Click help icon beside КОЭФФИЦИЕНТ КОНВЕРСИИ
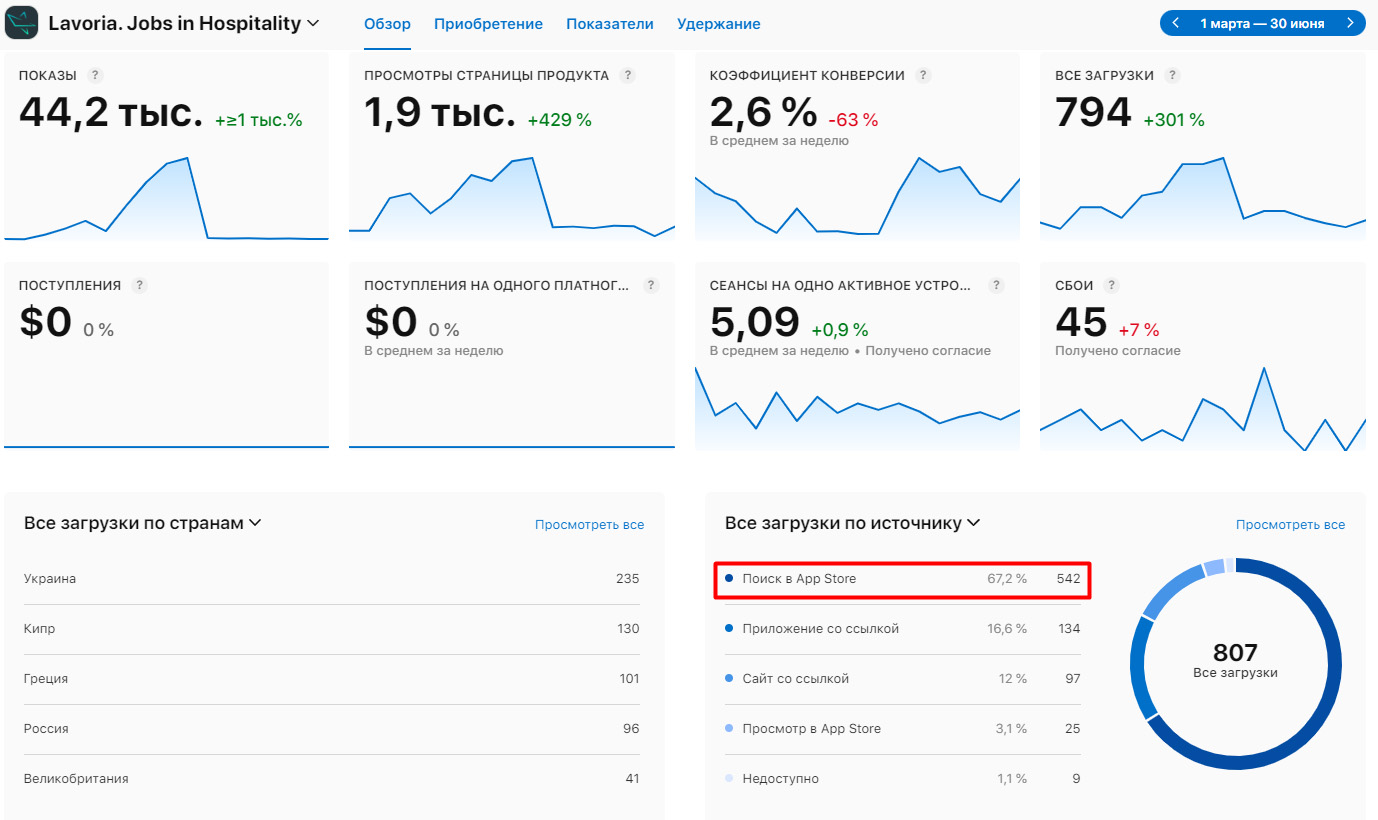Image resolution: width=1378 pixels, height=820 pixels. (x=923, y=75)
